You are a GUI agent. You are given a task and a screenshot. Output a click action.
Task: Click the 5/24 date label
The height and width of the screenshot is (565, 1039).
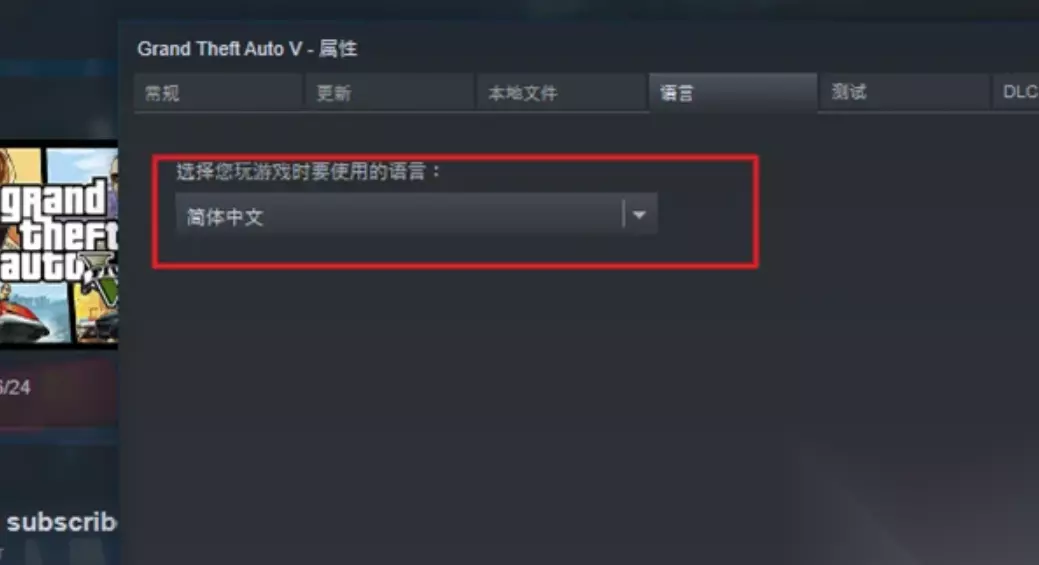(15, 387)
